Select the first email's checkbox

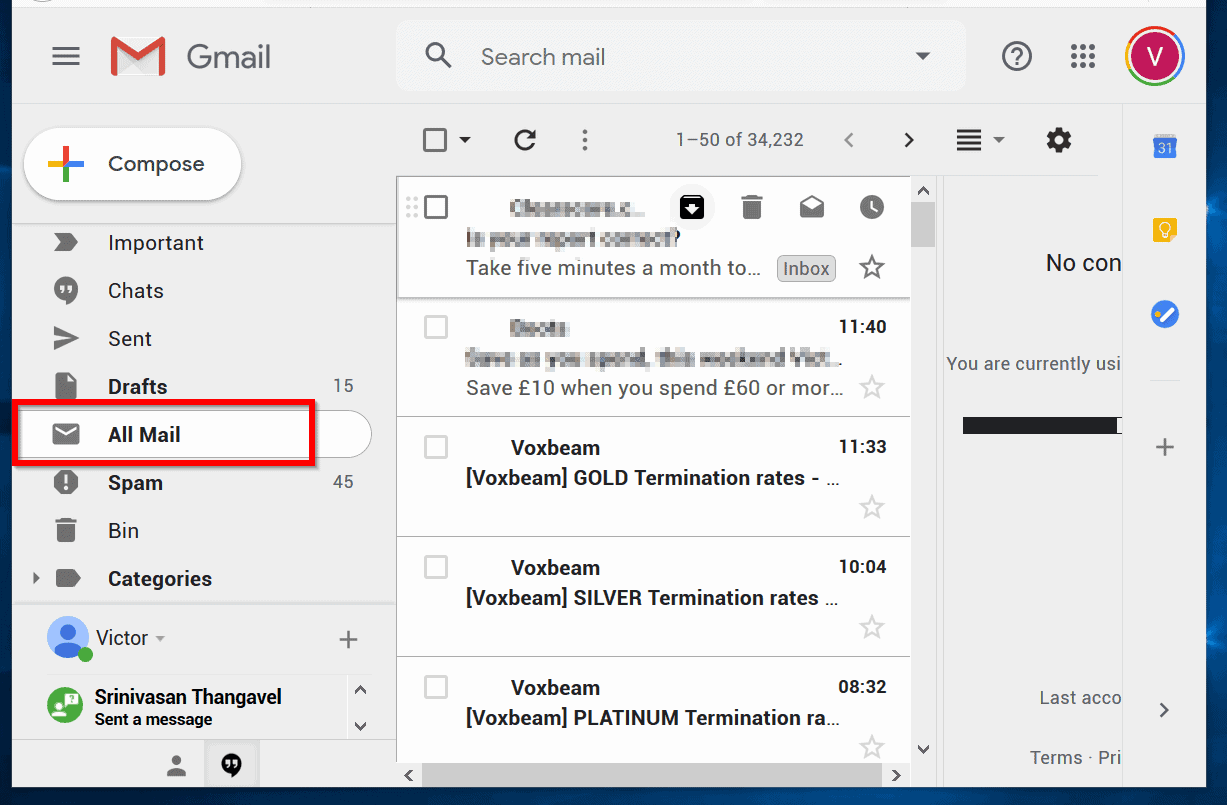click(x=436, y=207)
